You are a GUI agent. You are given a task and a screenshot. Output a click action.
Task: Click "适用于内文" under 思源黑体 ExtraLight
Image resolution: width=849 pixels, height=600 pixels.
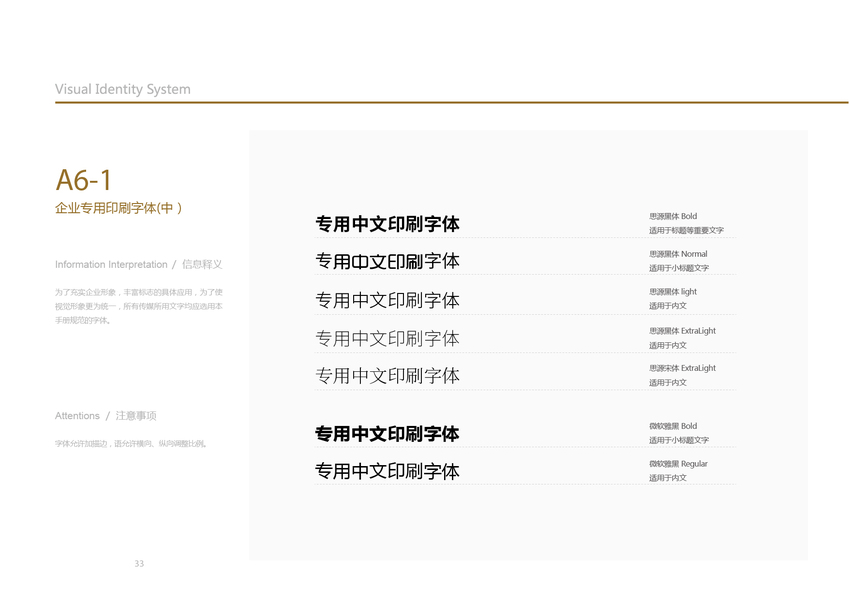pyautogui.click(x=668, y=345)
